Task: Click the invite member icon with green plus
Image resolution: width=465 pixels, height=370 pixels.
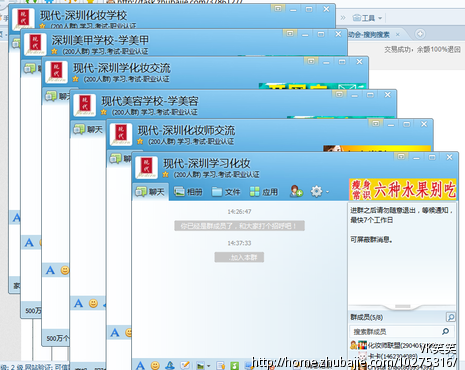Action: tap(296, 191)
